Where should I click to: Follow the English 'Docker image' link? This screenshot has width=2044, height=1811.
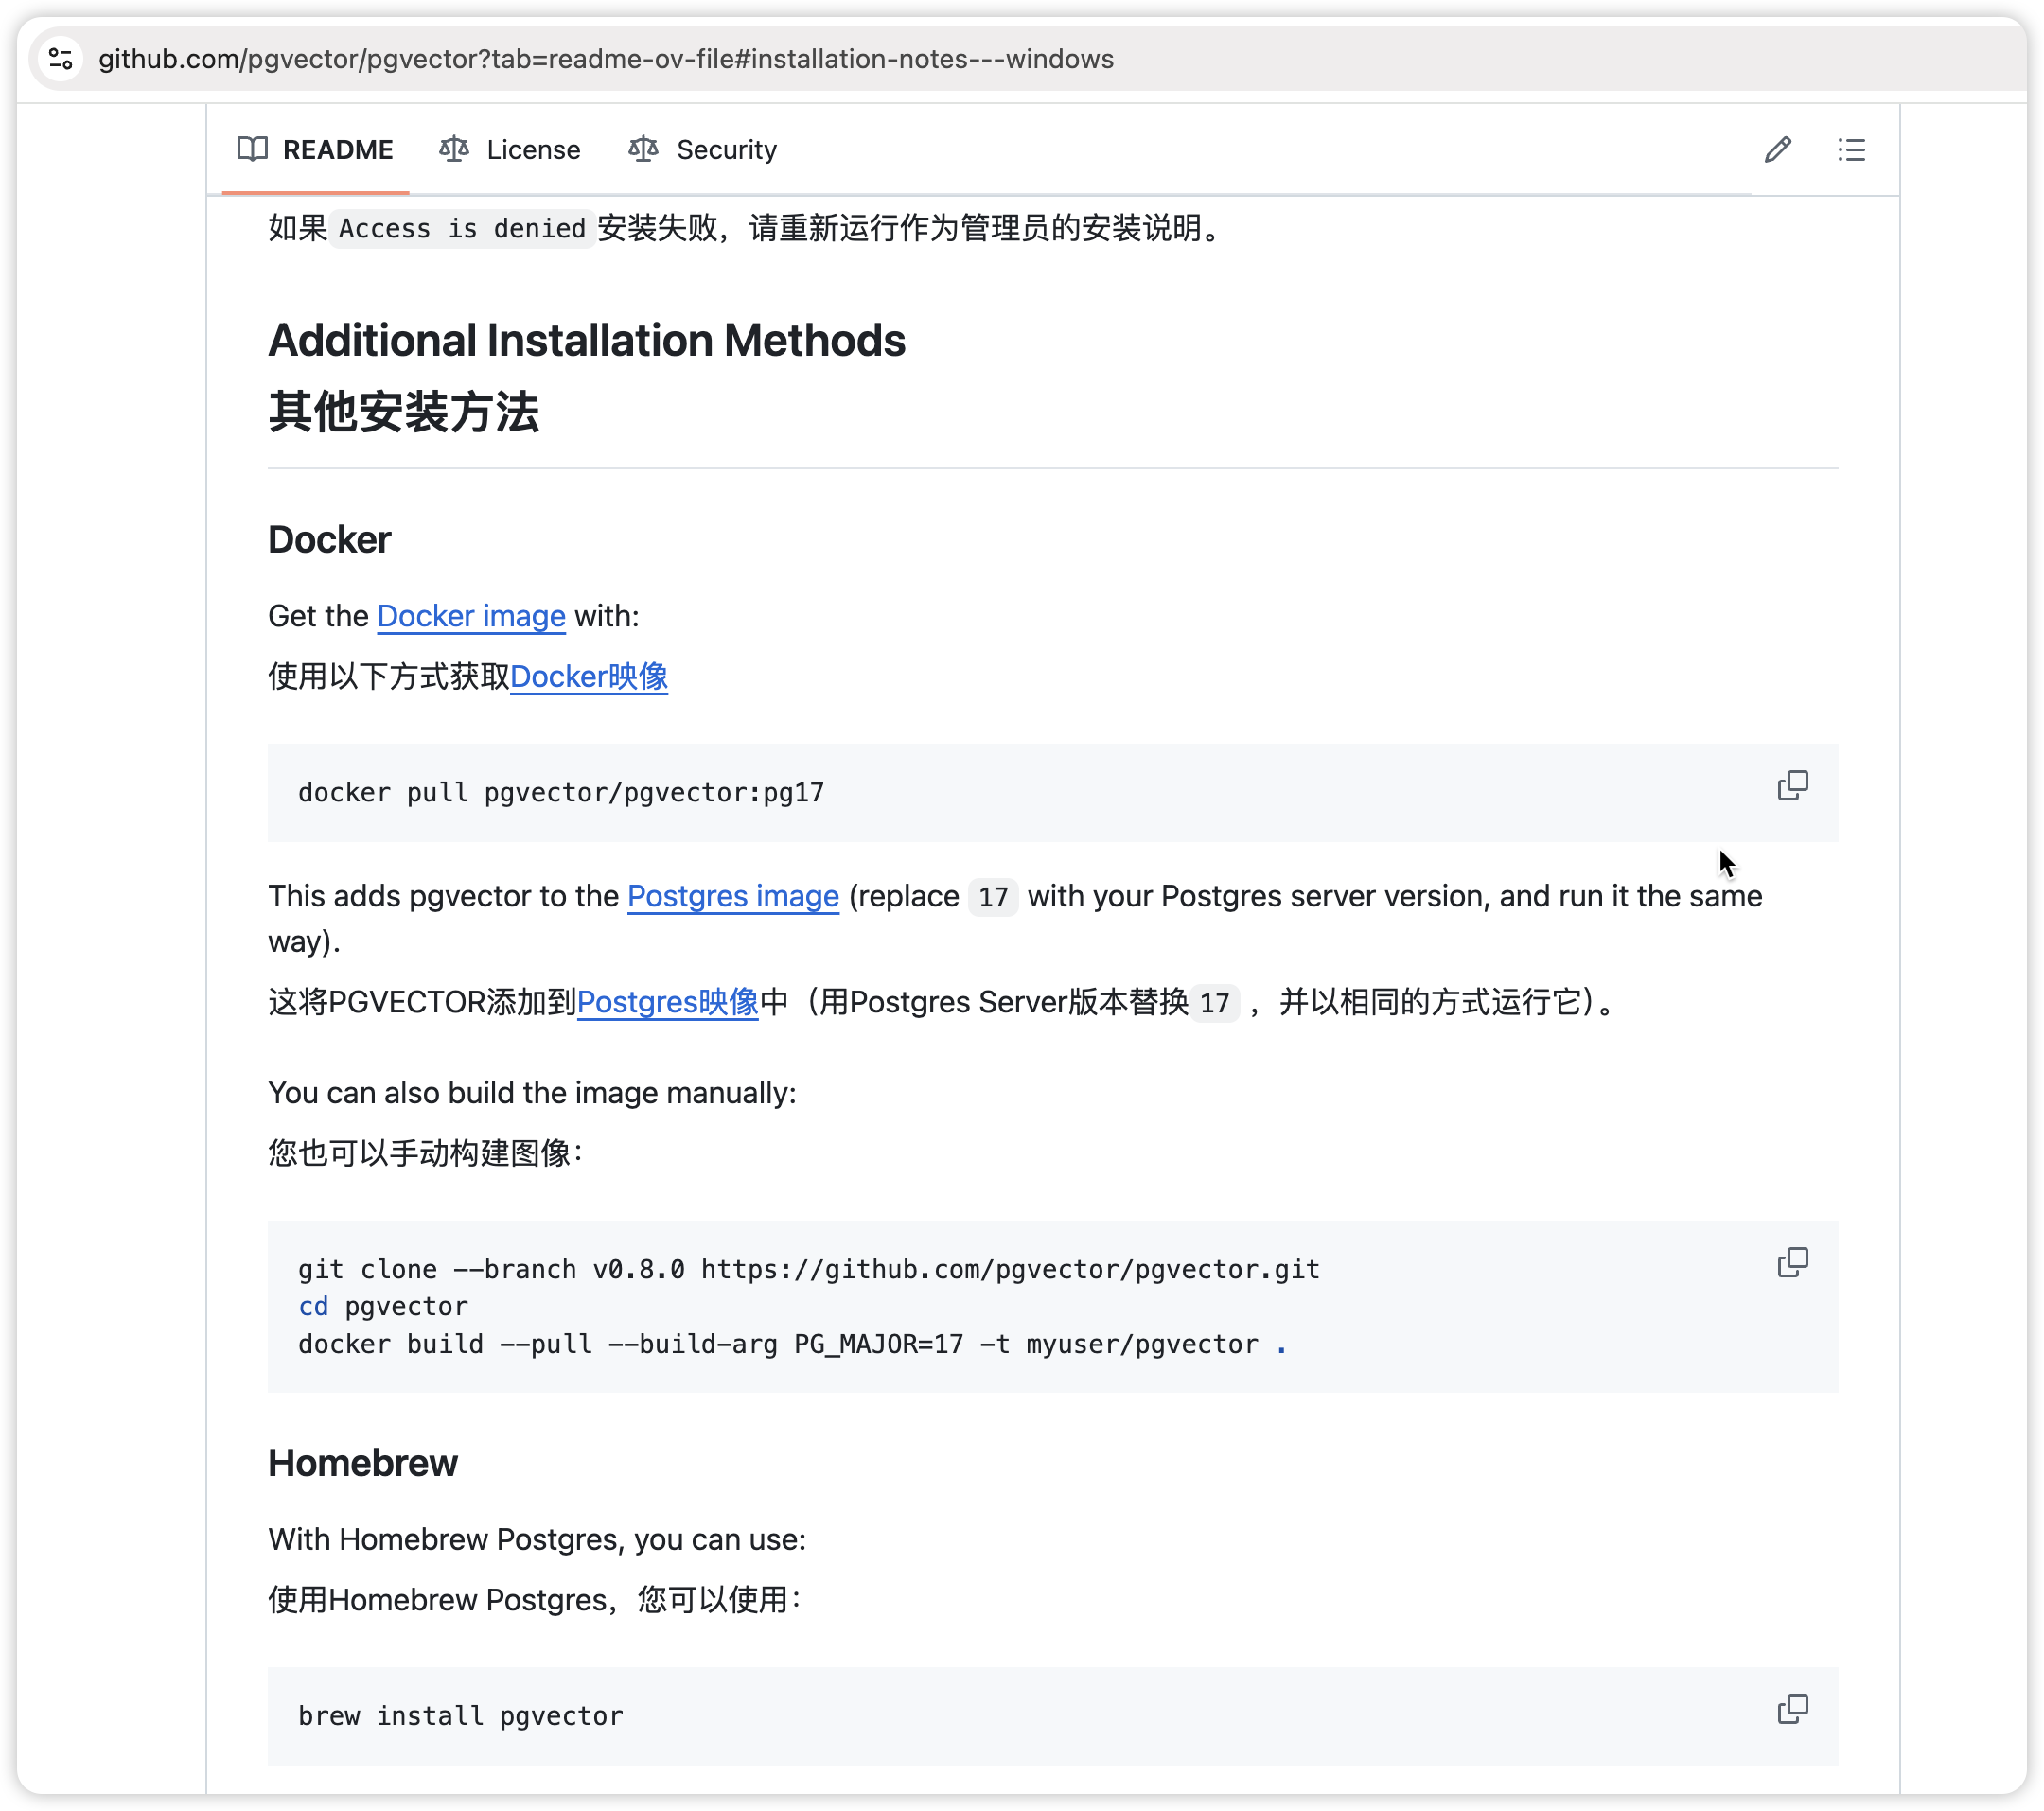tap(471, 616)
